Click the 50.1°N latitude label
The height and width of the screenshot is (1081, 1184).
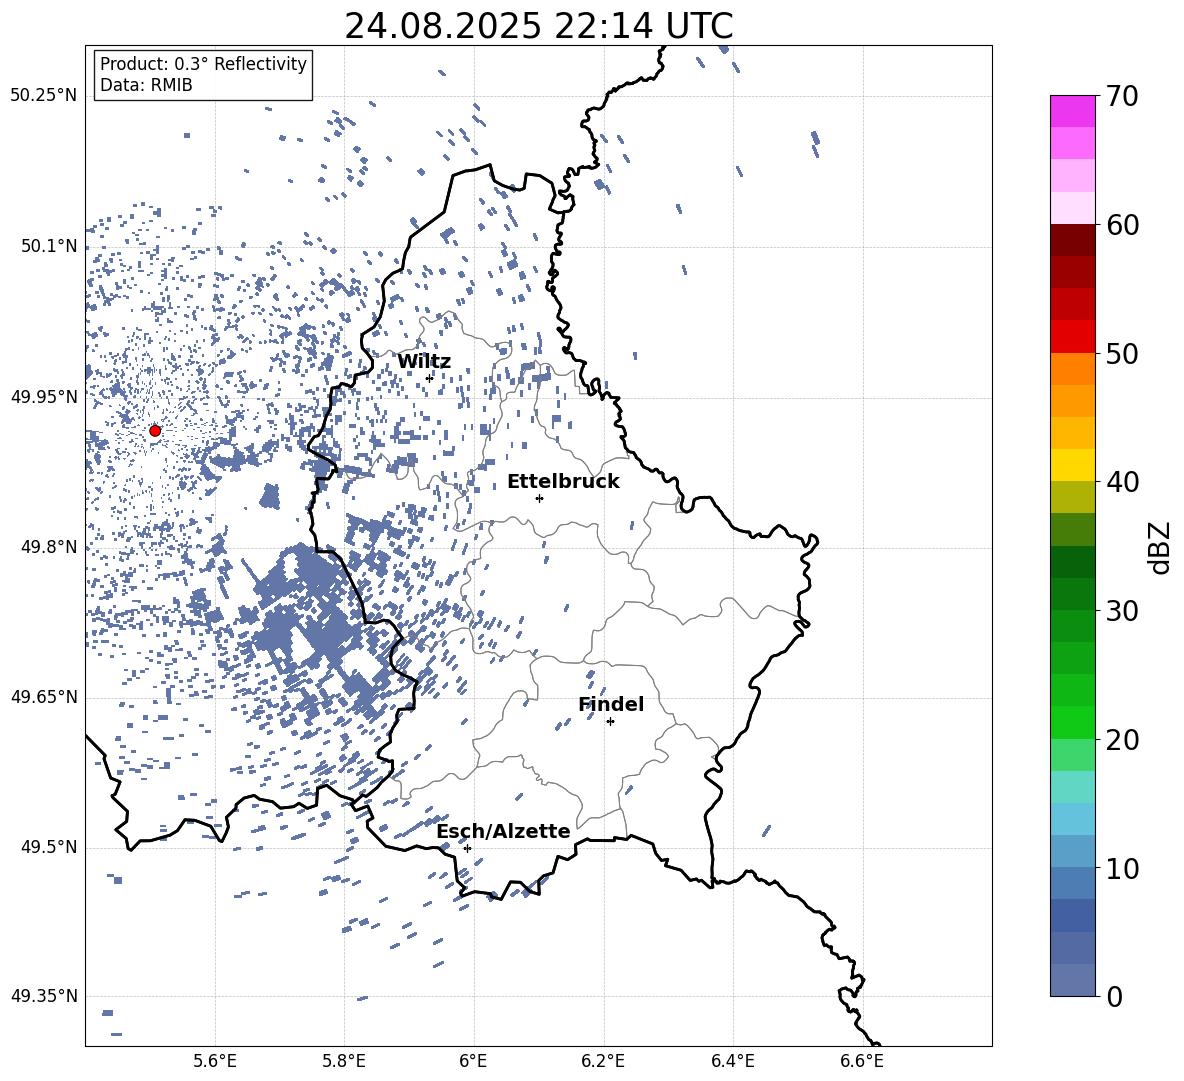50,246
